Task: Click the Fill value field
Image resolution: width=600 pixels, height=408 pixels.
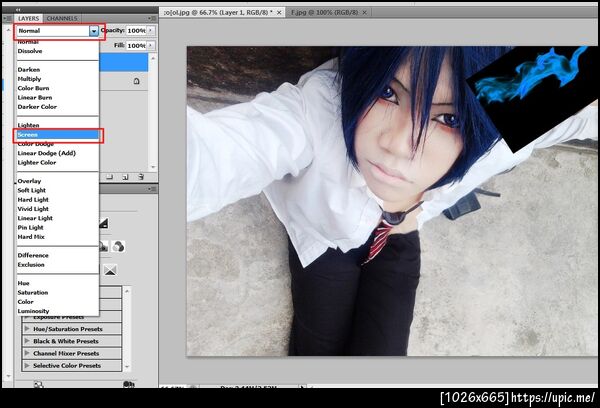Action: pos(136,46)
